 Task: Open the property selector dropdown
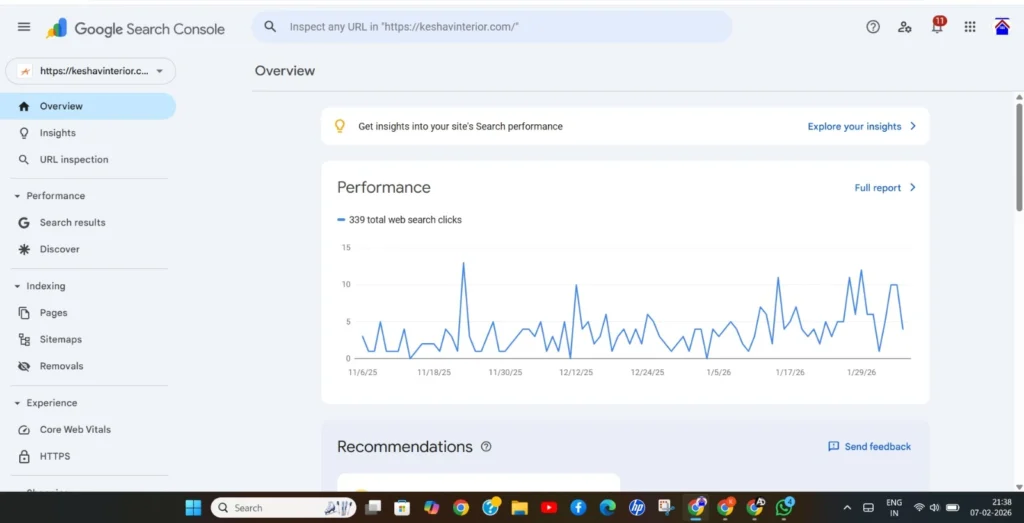point(90,71)
